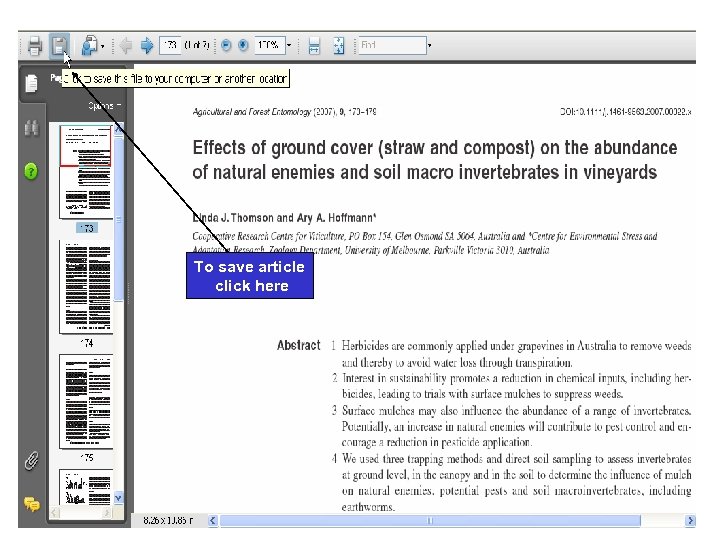Click thumbnail panel horizontal scroll left arrow
Image resolution: width=720 pixels, height=540 pixels.
click(x=55, y=512)
